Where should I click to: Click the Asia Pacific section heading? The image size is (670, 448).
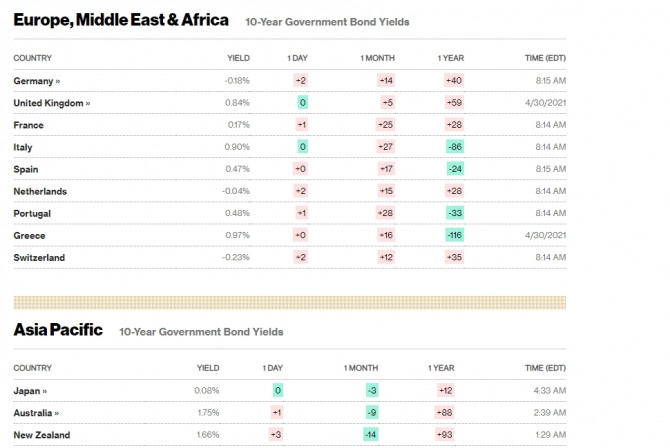click(x=58, y=330)
